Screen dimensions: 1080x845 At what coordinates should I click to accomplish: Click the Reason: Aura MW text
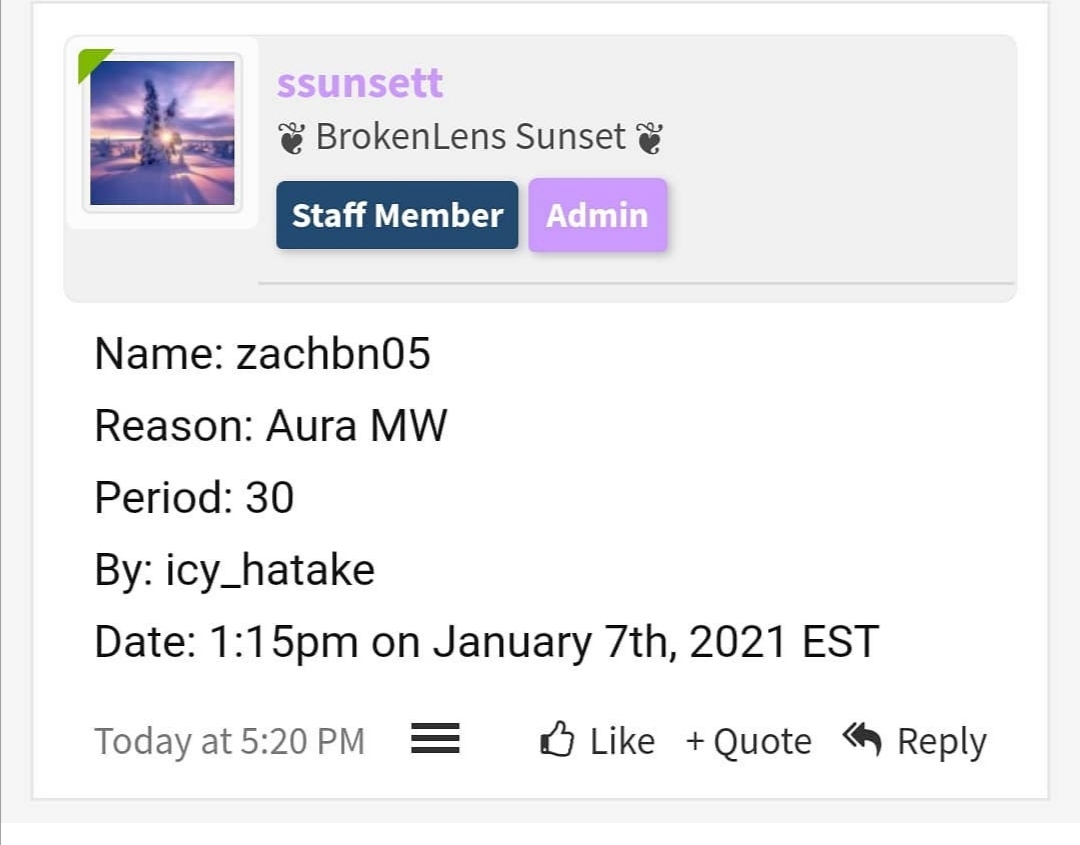[x=271, y=426]
